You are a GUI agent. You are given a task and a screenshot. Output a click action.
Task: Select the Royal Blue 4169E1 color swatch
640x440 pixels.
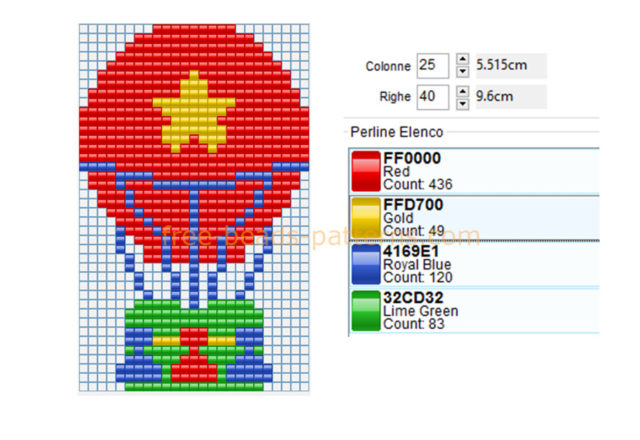[366, 264]
